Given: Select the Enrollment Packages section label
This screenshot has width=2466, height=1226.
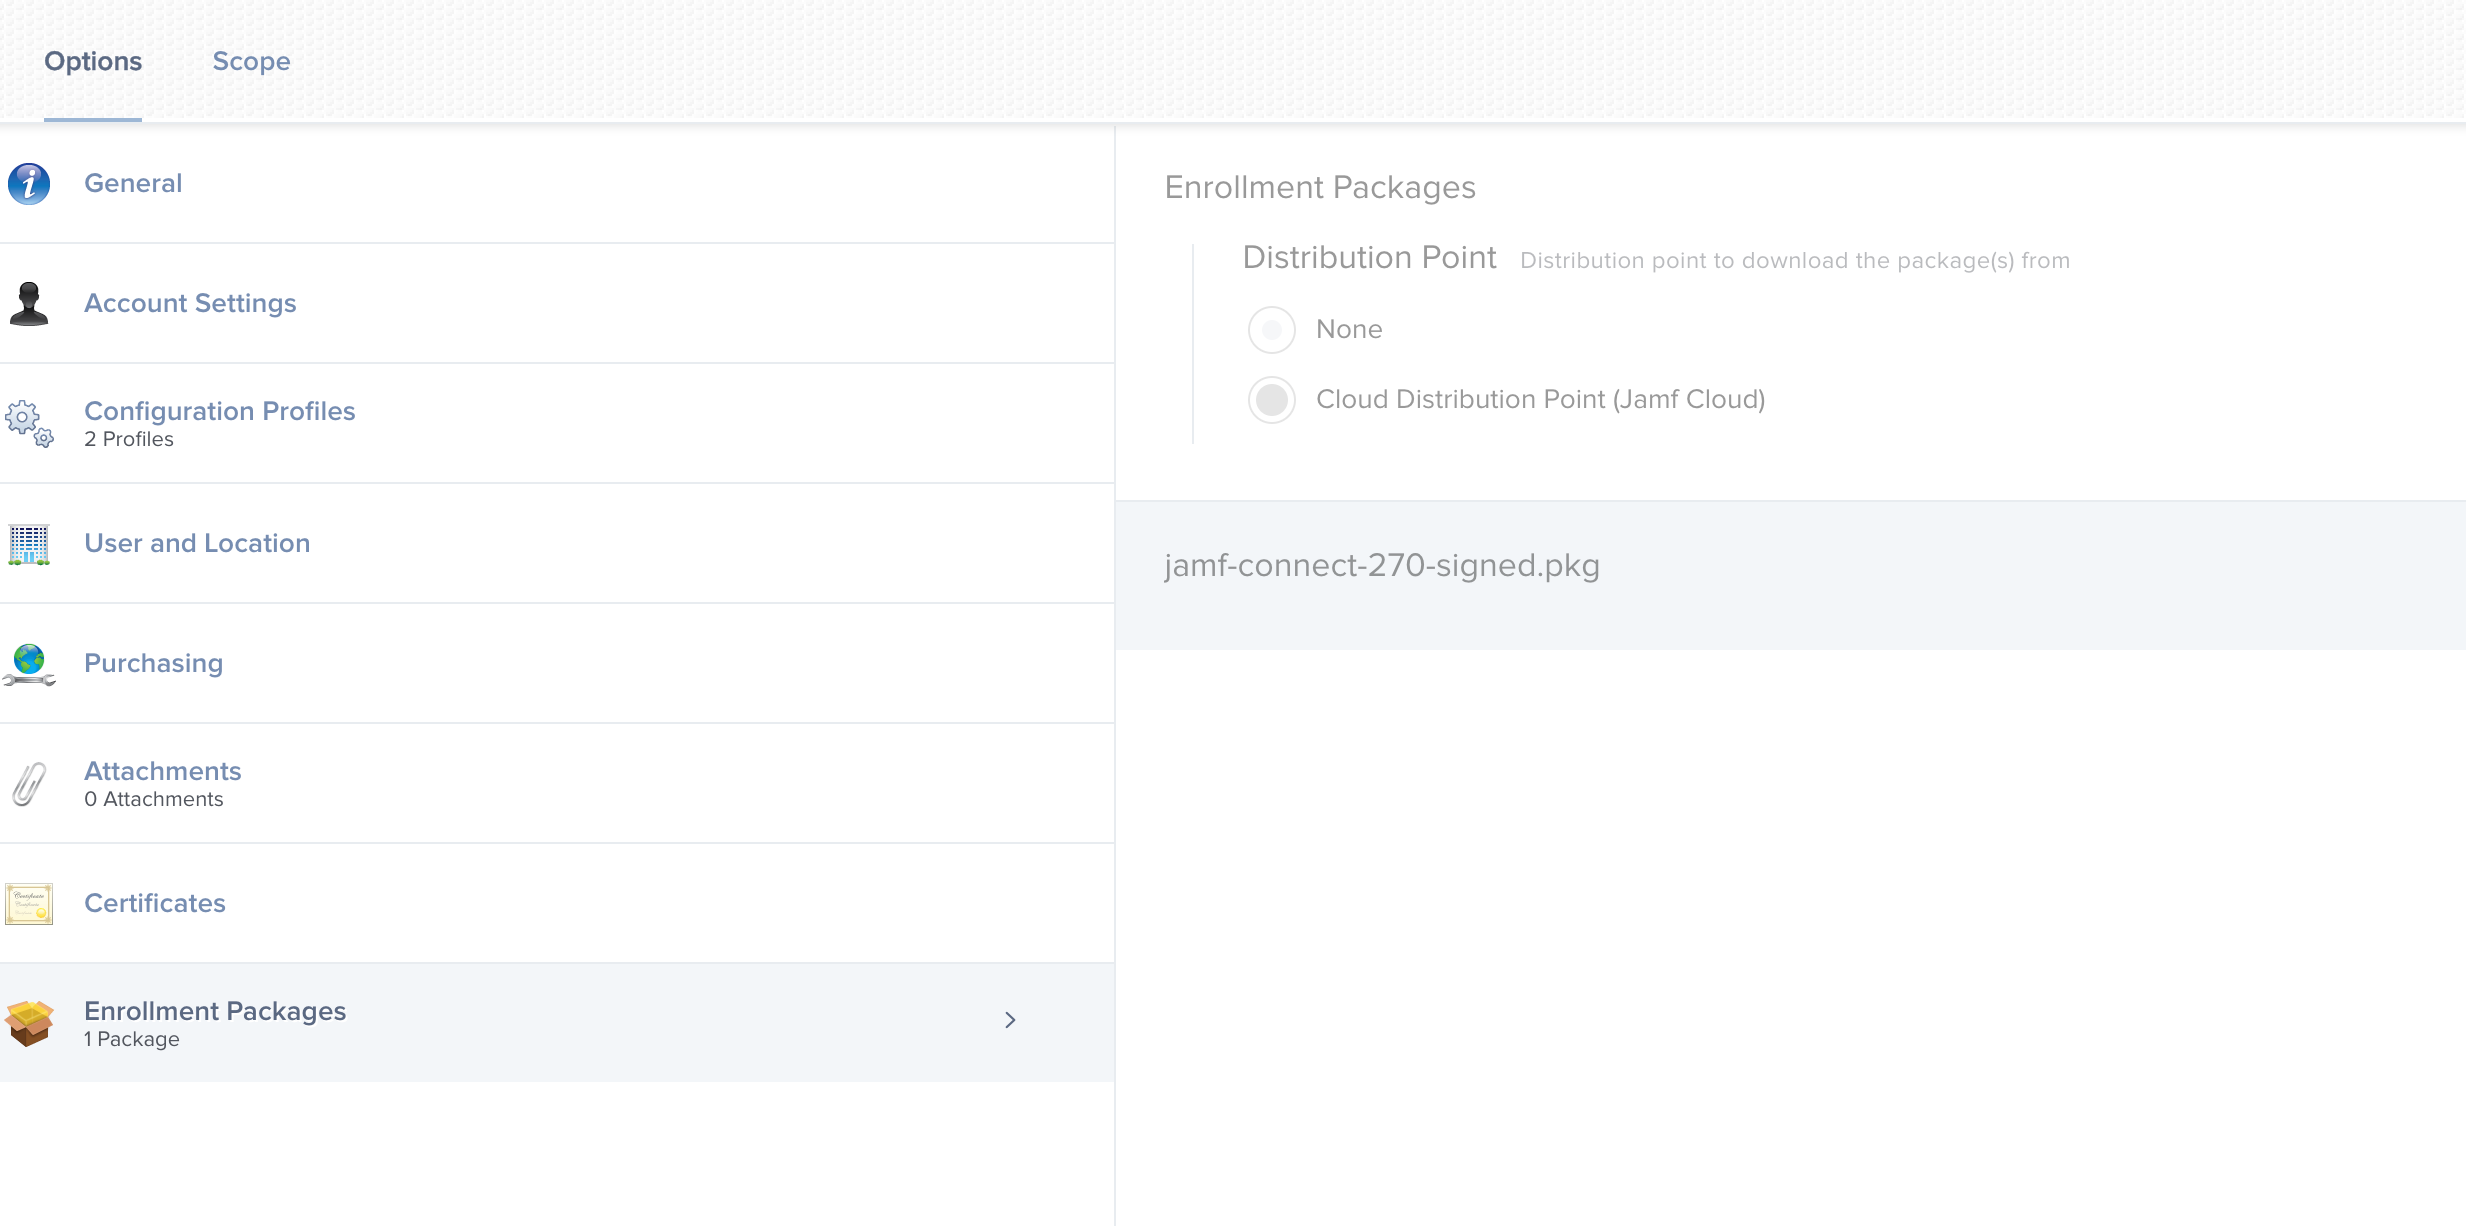Looking at the screenshot, I should click(215, 1011).
